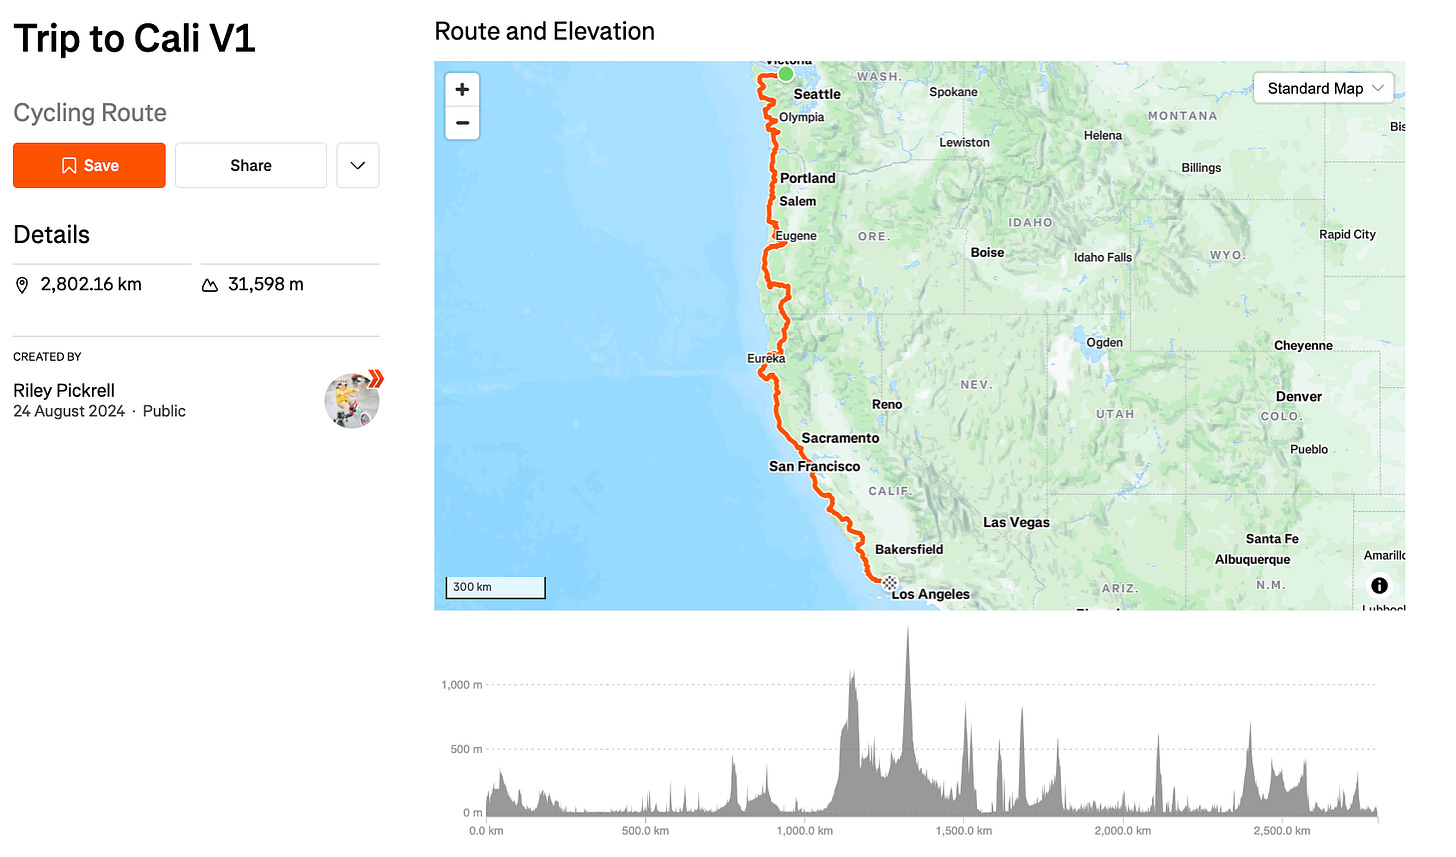Click the Bakersfield map label
Image resolution: width=1456 pixels, height=857 pixels.
click(x=909, y=549)
